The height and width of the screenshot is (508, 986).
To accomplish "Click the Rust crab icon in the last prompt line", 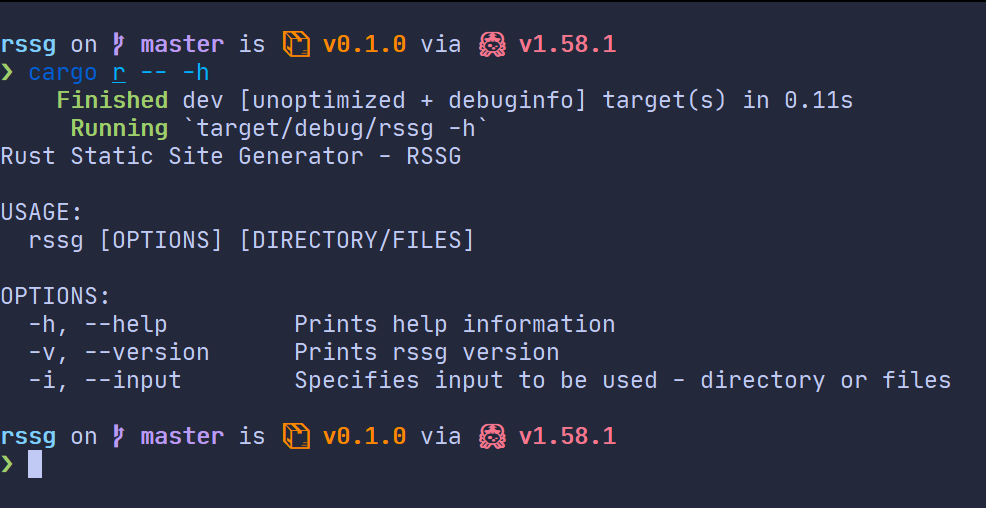I will (492, 436).
